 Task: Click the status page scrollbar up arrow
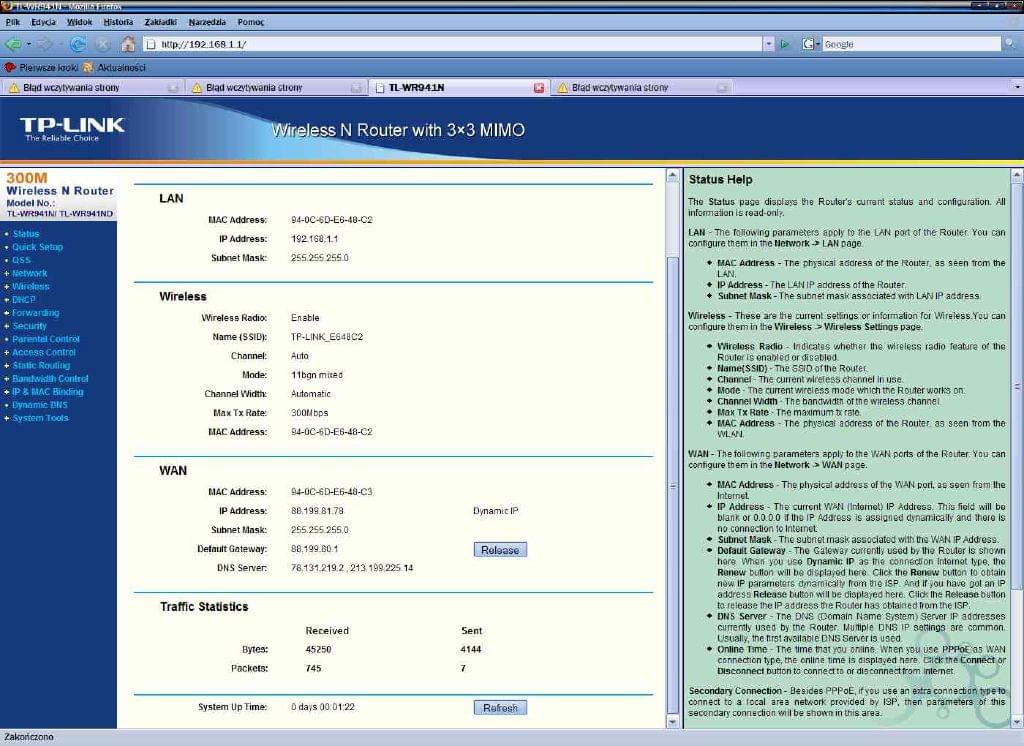[673, 176]
